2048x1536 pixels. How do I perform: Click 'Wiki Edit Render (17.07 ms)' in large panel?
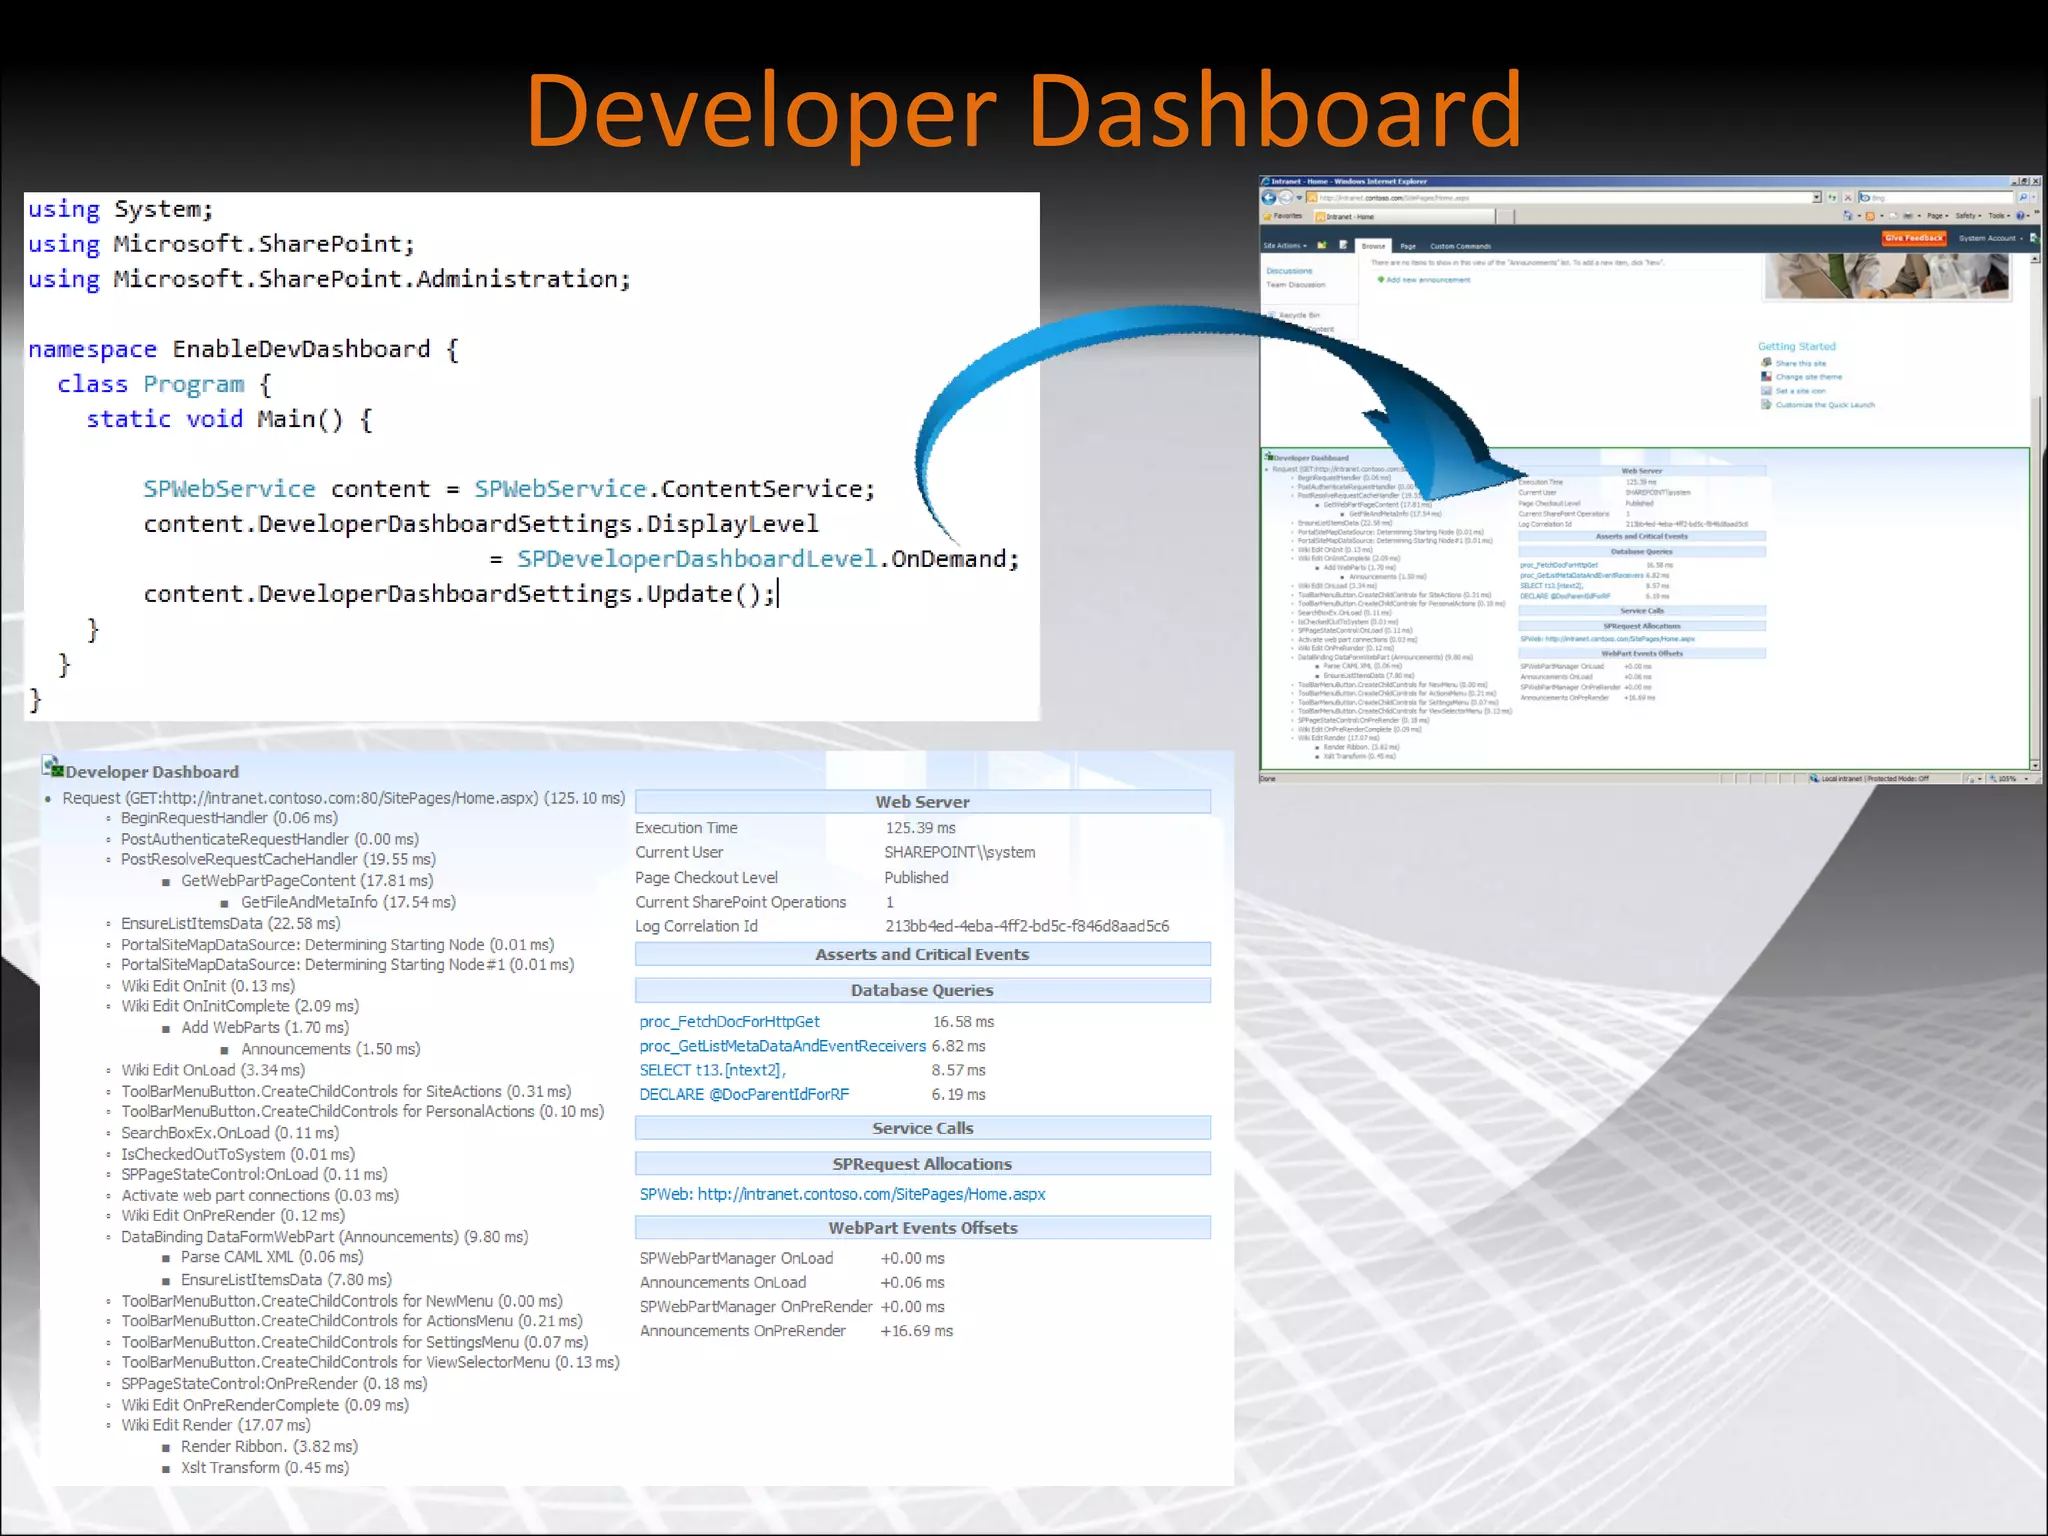[215, 1425]
